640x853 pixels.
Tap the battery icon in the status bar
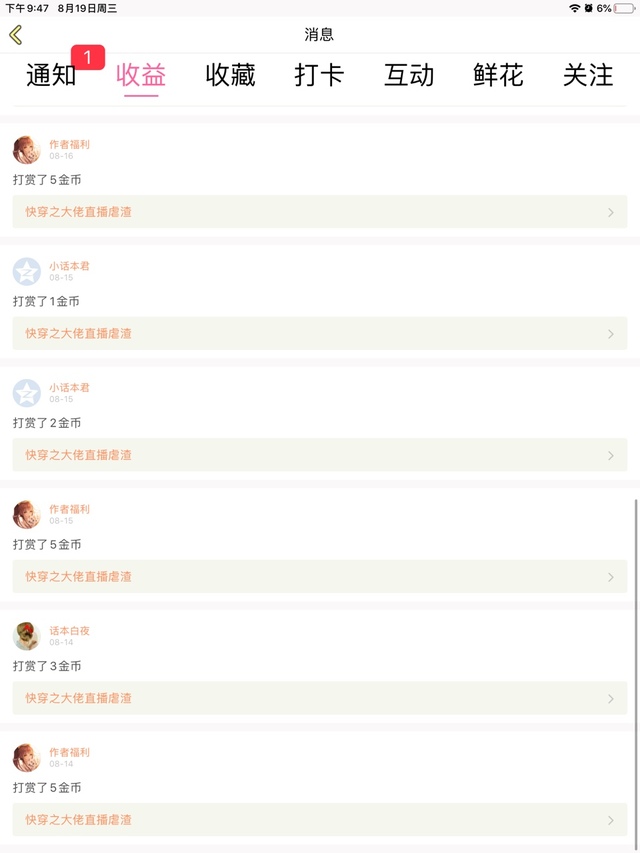click(x=624, y=8)
